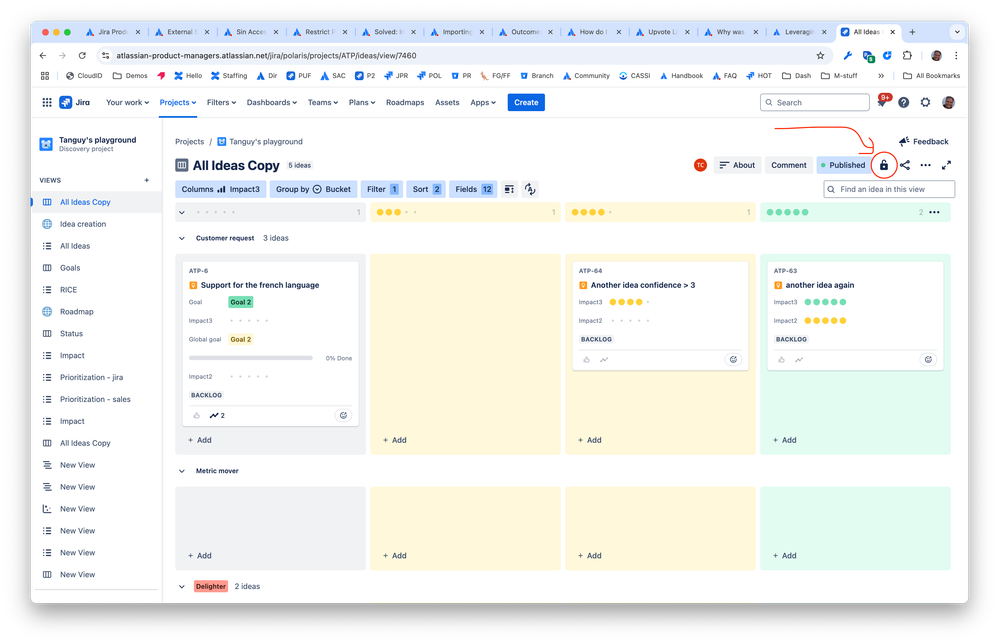The image size is (999, 644).
Task: Click reaction icon on ATP-6 card
Action: coord(343,415)
